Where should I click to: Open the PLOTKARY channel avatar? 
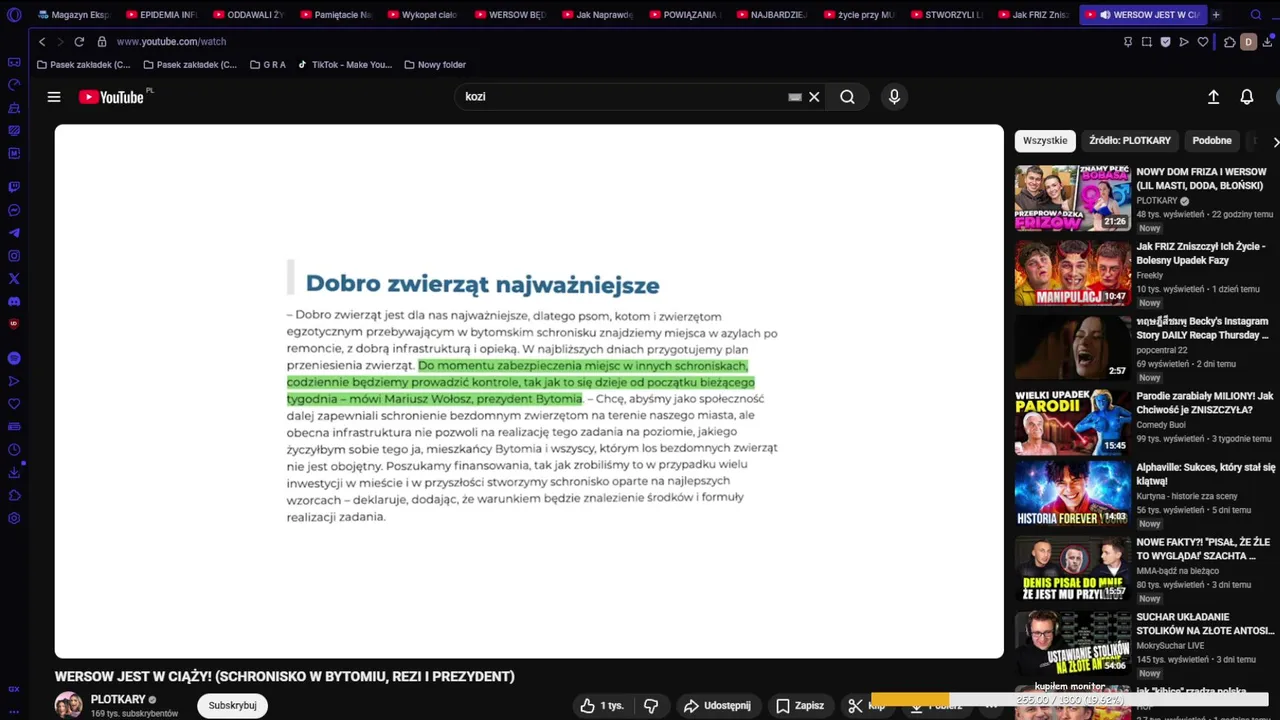coord(69,705)
